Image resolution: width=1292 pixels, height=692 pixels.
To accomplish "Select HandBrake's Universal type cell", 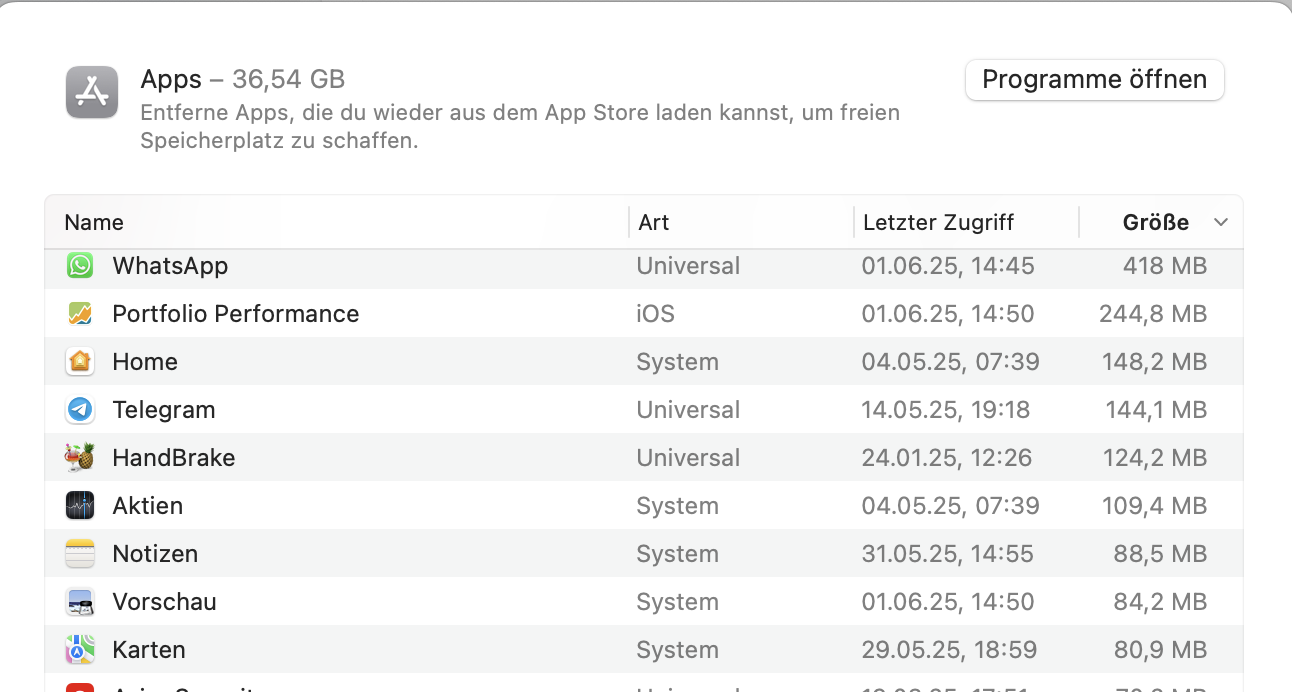I will [x=688, y=458].
